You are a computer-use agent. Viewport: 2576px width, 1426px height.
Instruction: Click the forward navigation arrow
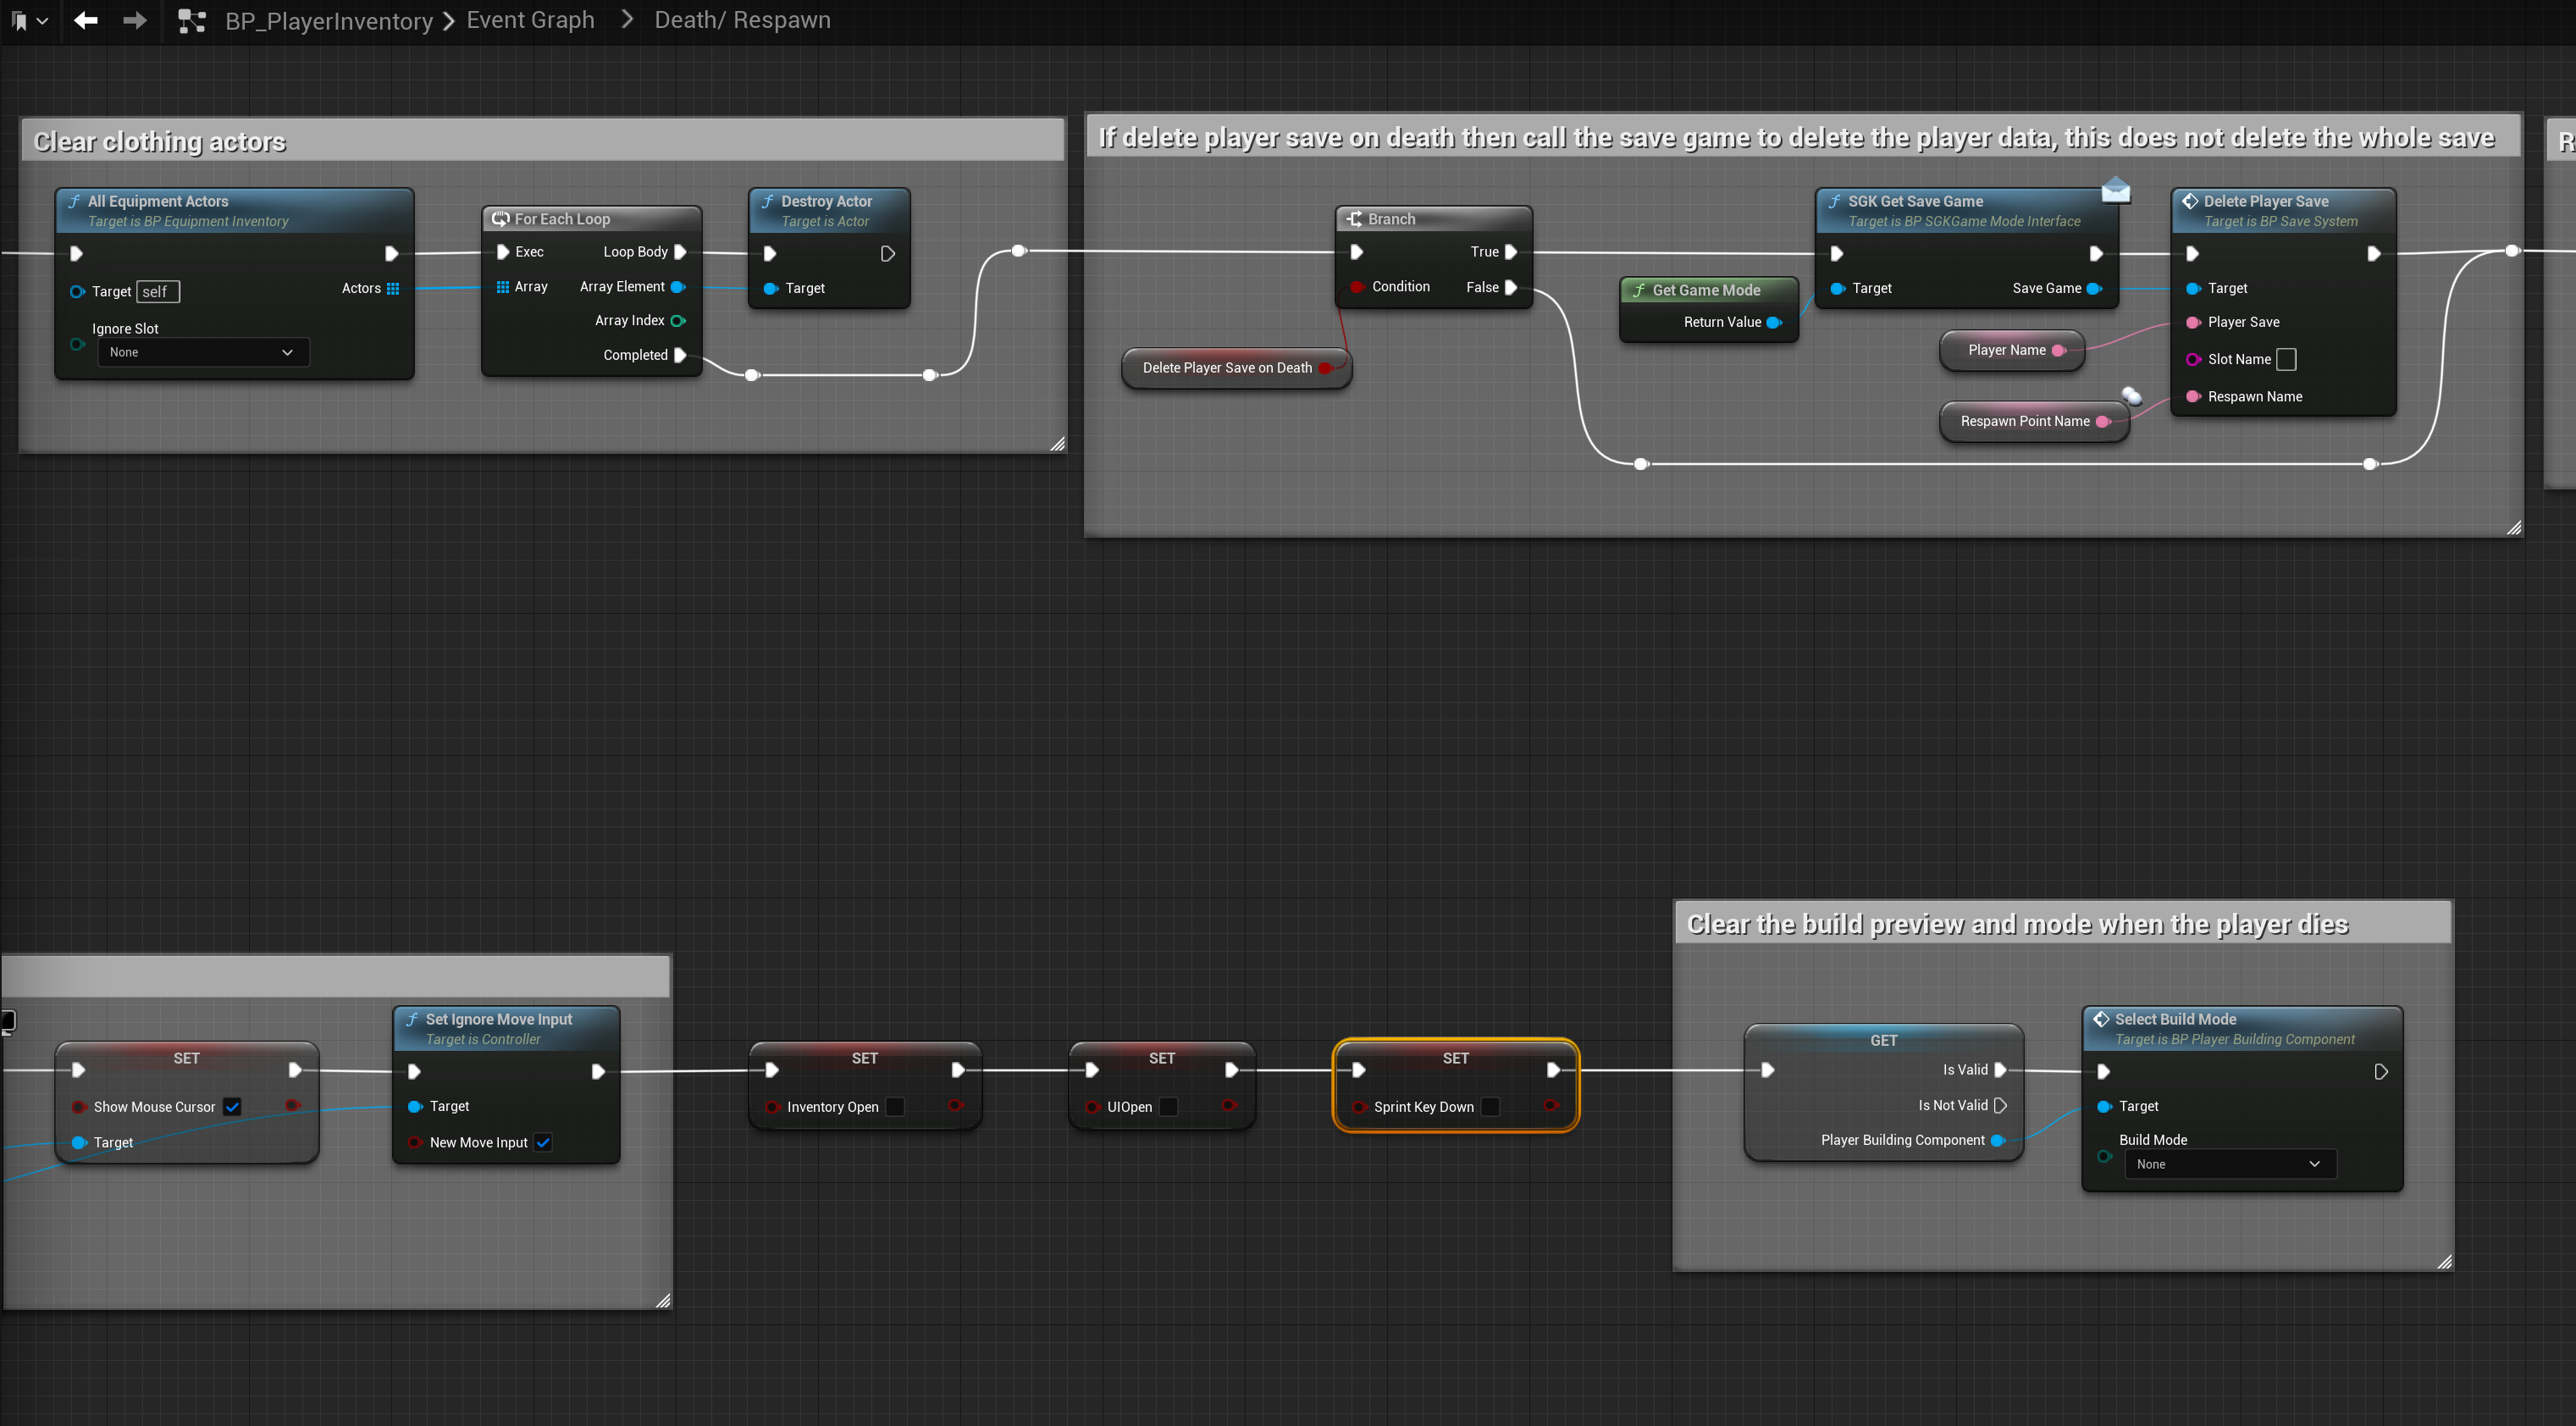click(134, 20)
